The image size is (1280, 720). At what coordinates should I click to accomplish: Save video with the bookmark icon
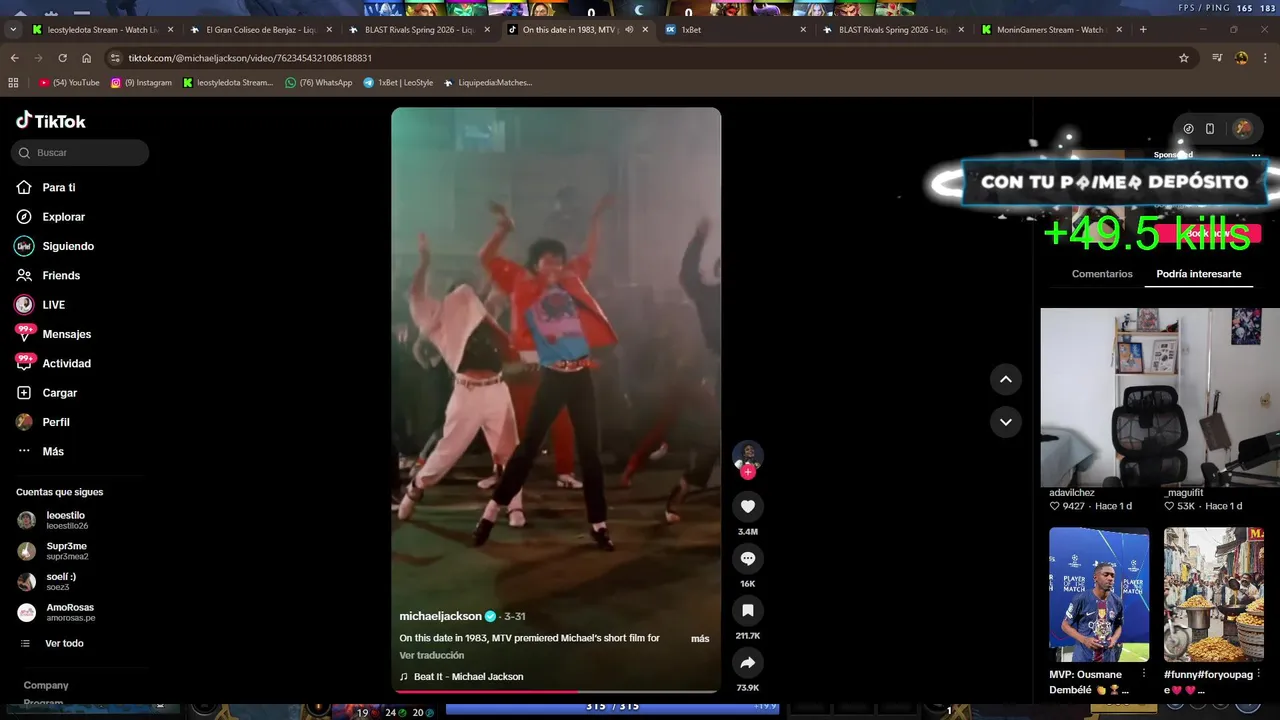point(747,610)
